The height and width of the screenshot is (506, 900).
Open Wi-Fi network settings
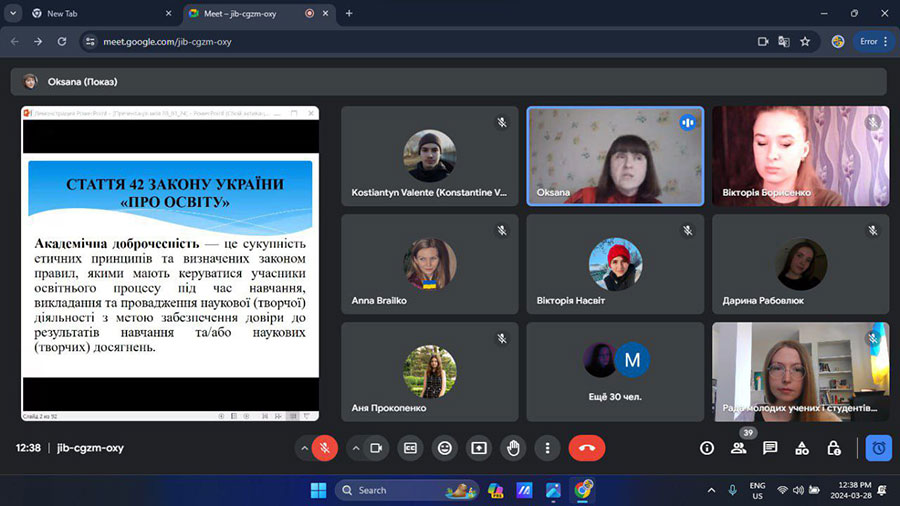(782, 491)
